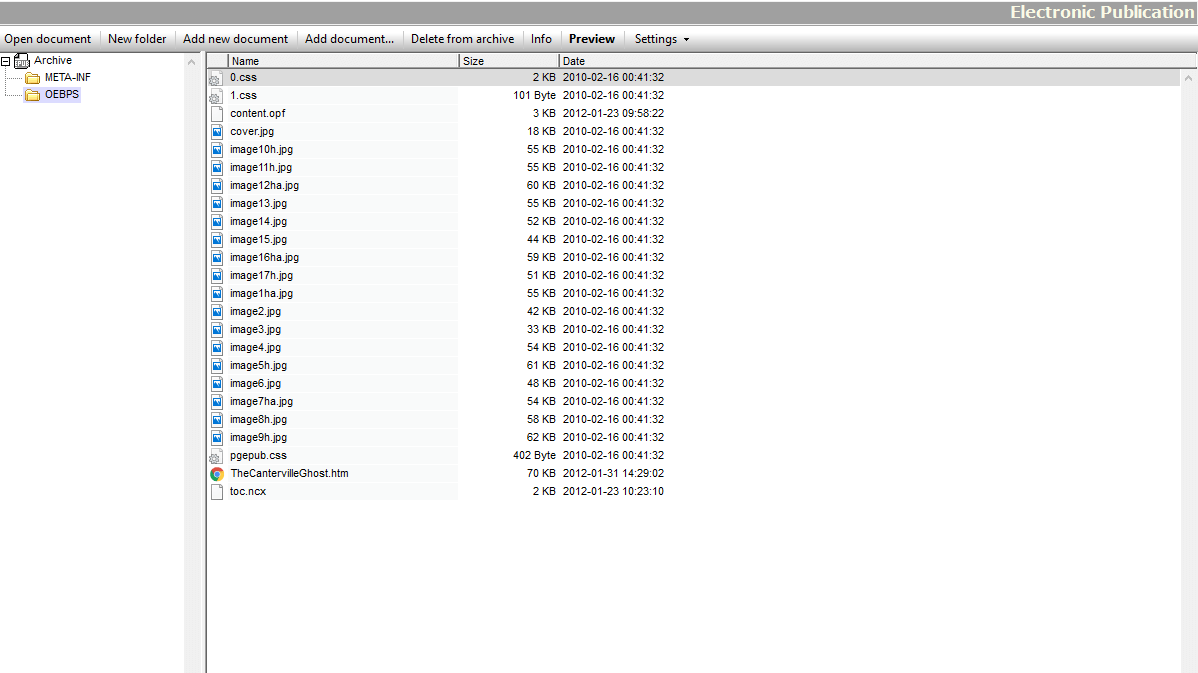Select the OEBPS folder icon
The height and width of the screenshot is (673, 1198).
pyautogui.click(x=33, y=95)
